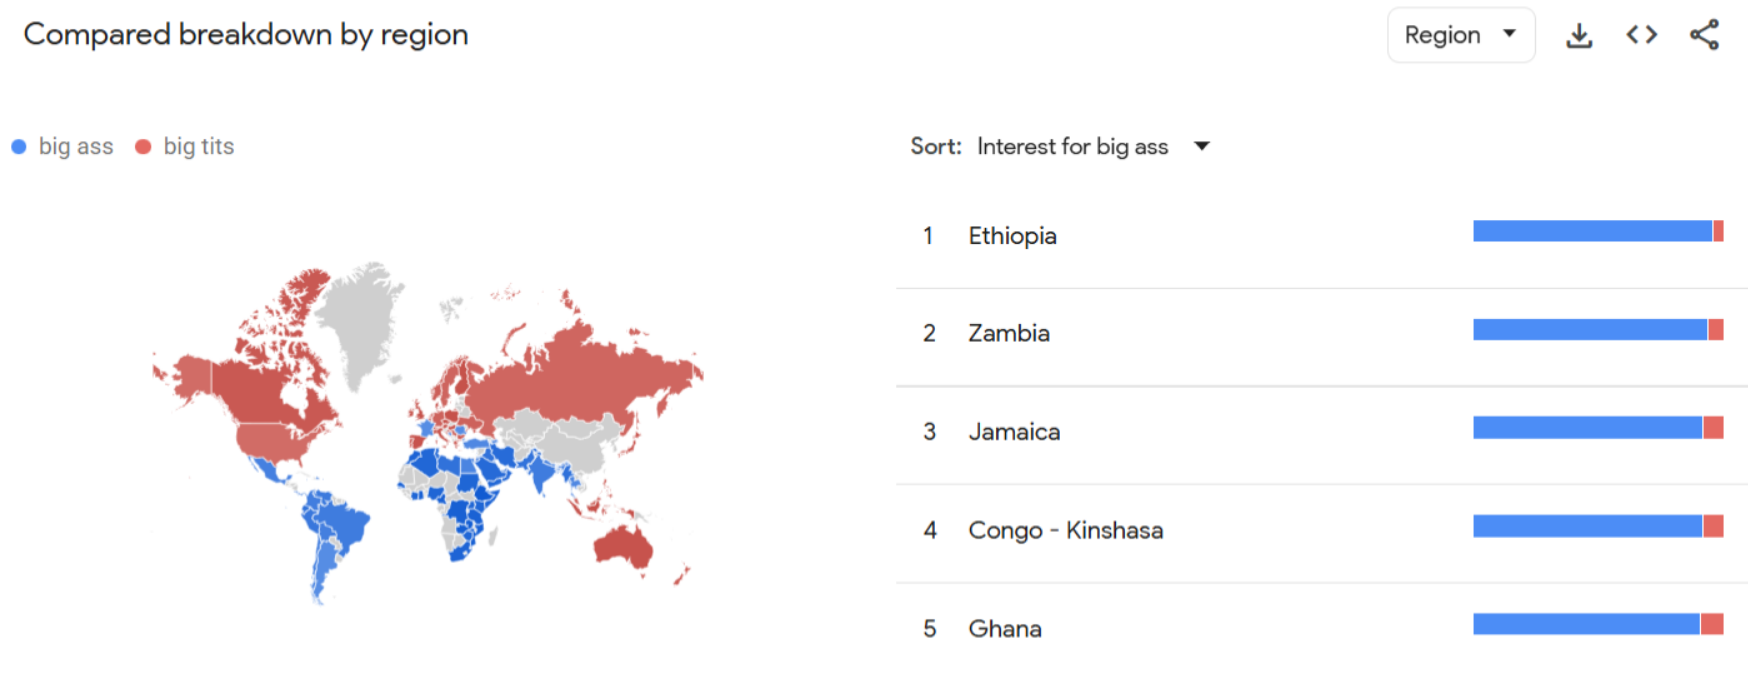1748x700 pixels.
Task: Open the share options icon
Action: click(1704, 36)
